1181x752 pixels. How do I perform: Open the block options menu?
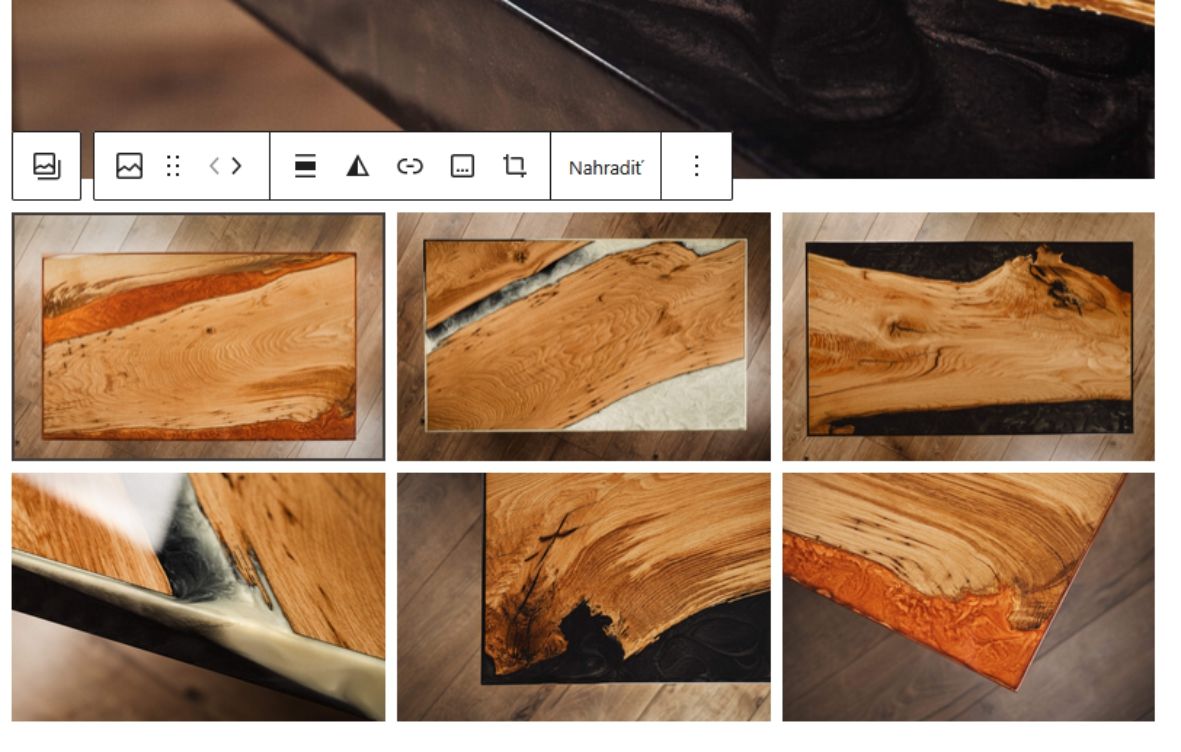pos(697,166)
